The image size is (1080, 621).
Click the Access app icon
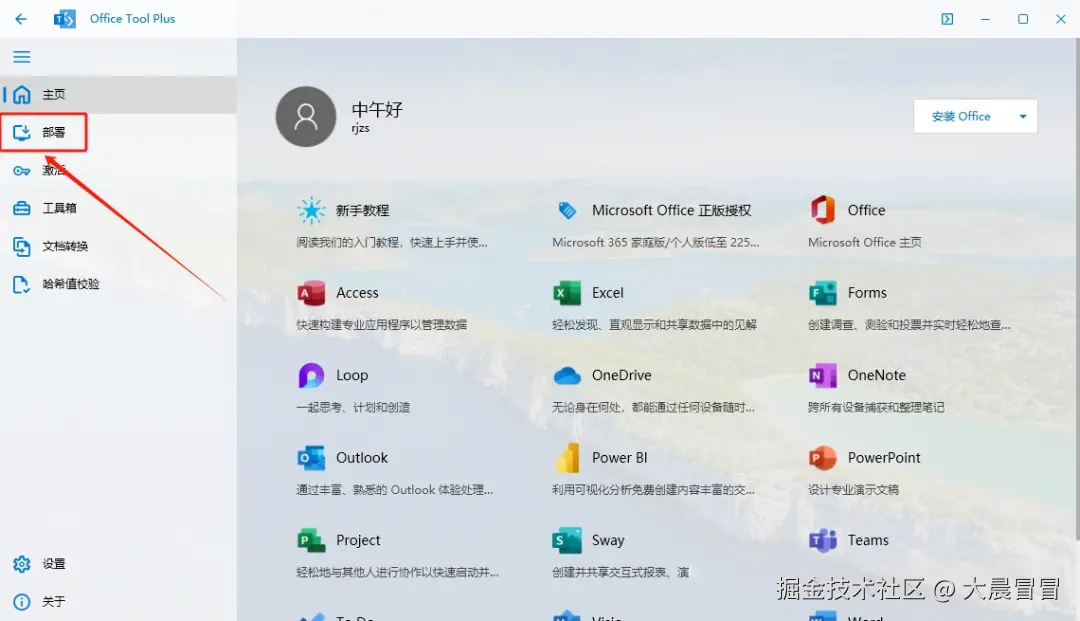coord(311,293)
